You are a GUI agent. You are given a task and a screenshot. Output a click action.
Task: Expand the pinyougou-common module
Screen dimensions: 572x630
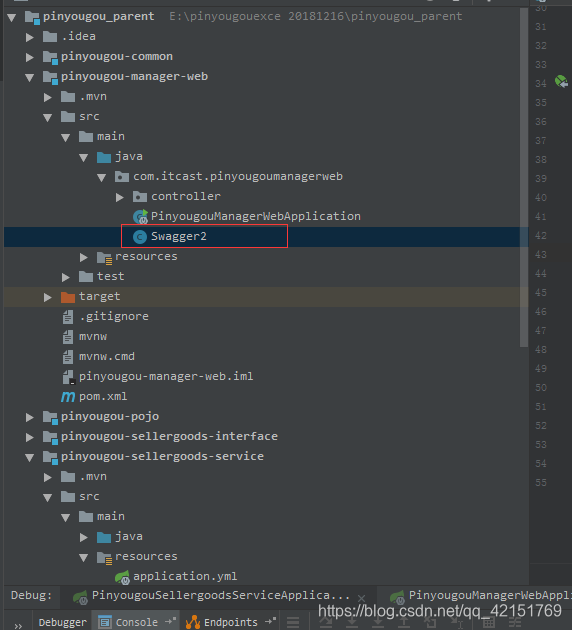point(30,57)
